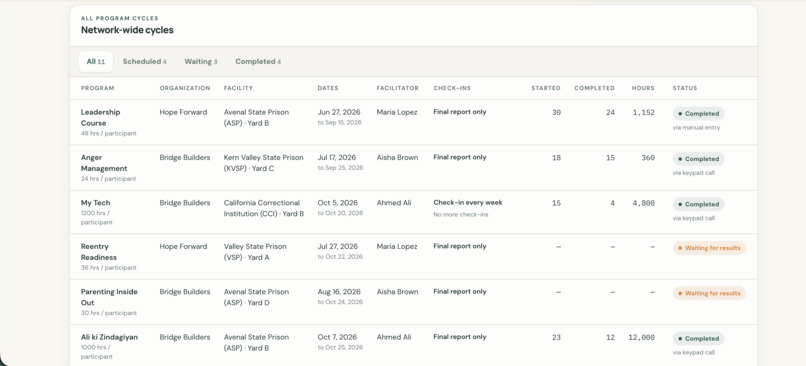Switch to the Scheduled 4 tab

pos(144,62)
